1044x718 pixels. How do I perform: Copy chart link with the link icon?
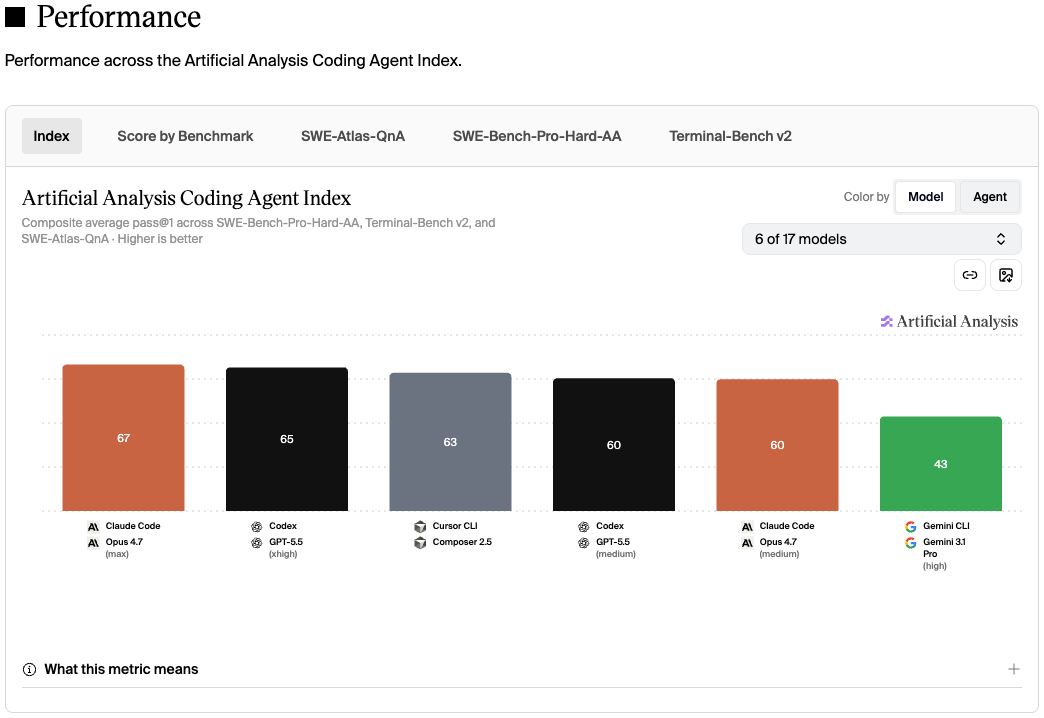pyautogui.click(x=969, y=275)
